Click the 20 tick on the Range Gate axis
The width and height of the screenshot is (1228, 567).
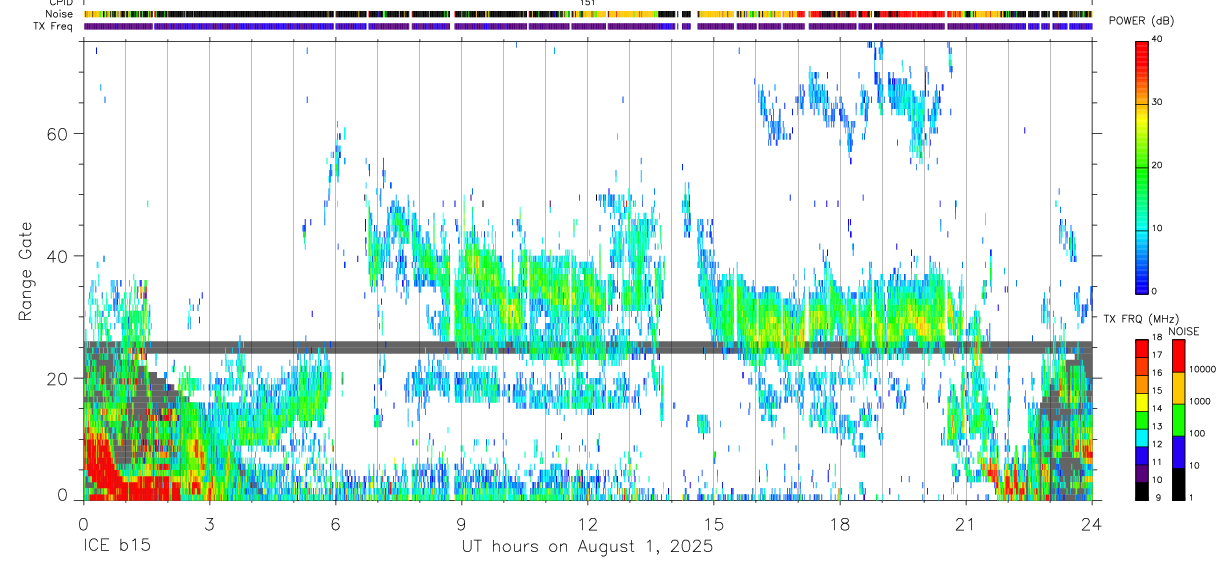point(59,379)
